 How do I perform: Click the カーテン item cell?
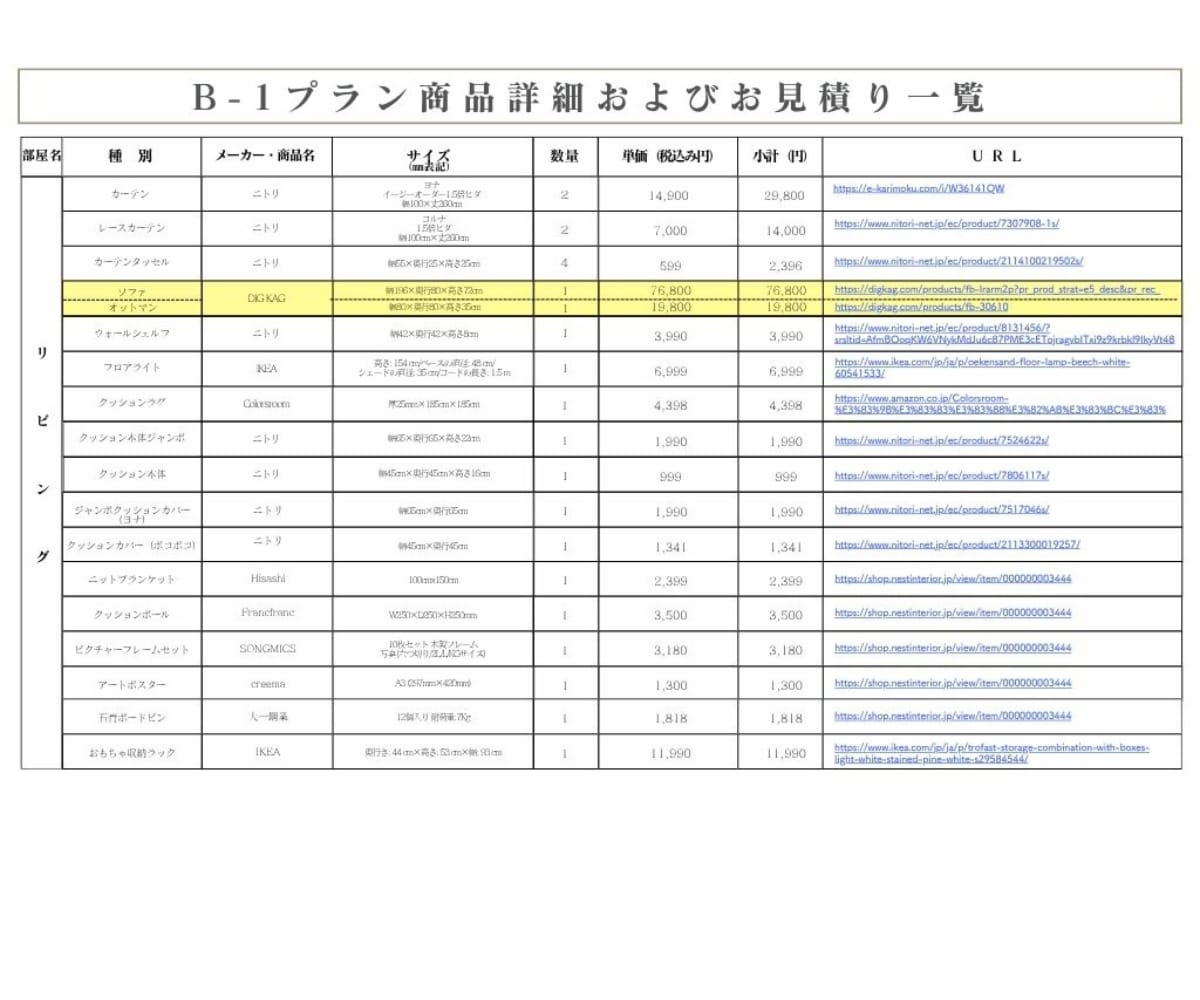[x=132, y=193]
